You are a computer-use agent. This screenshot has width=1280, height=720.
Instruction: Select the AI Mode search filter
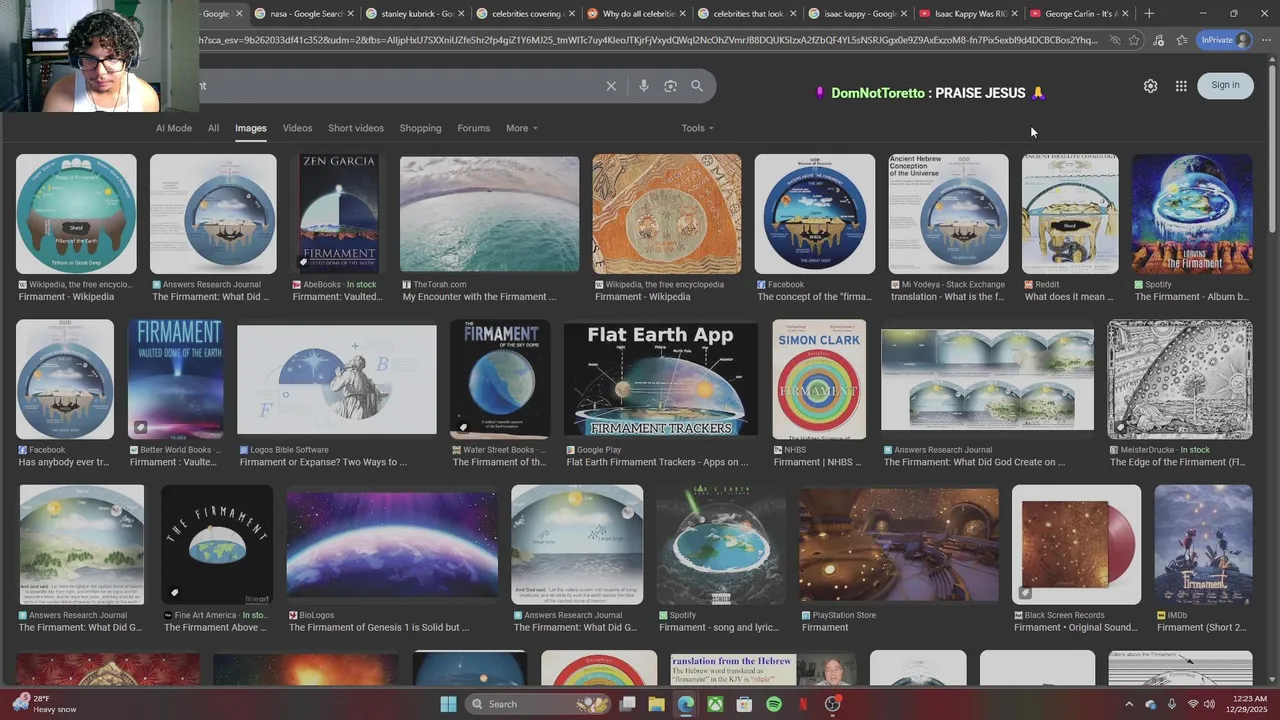174,128
